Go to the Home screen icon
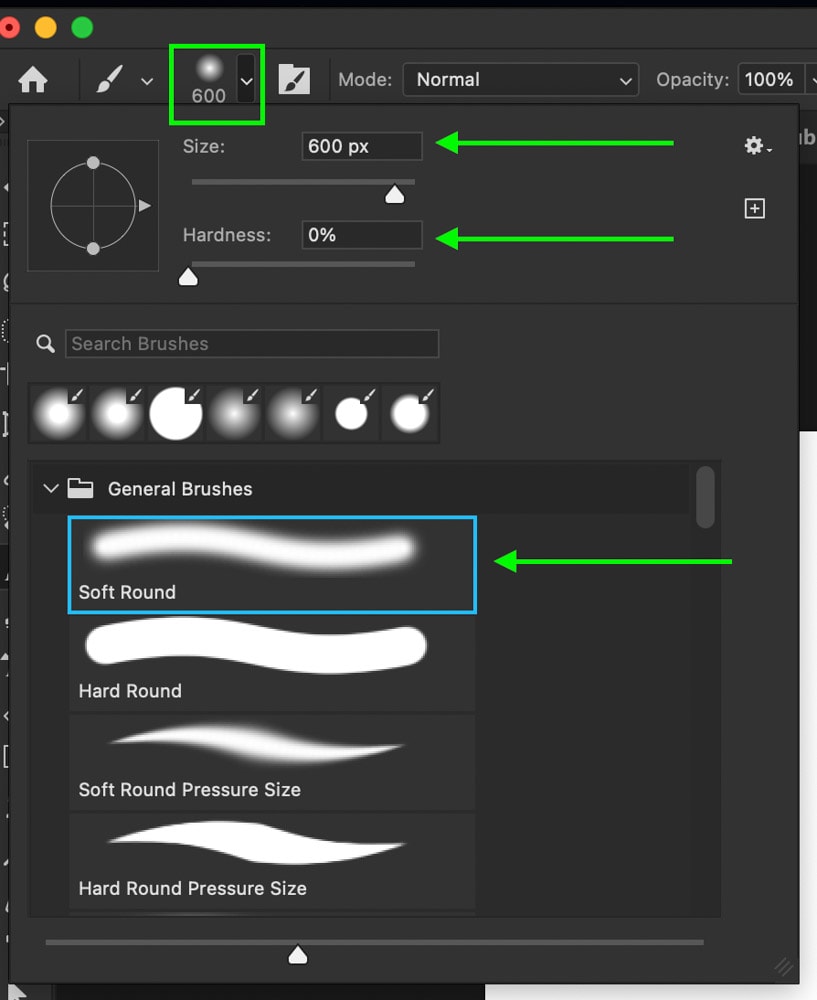 click(33, 80)
